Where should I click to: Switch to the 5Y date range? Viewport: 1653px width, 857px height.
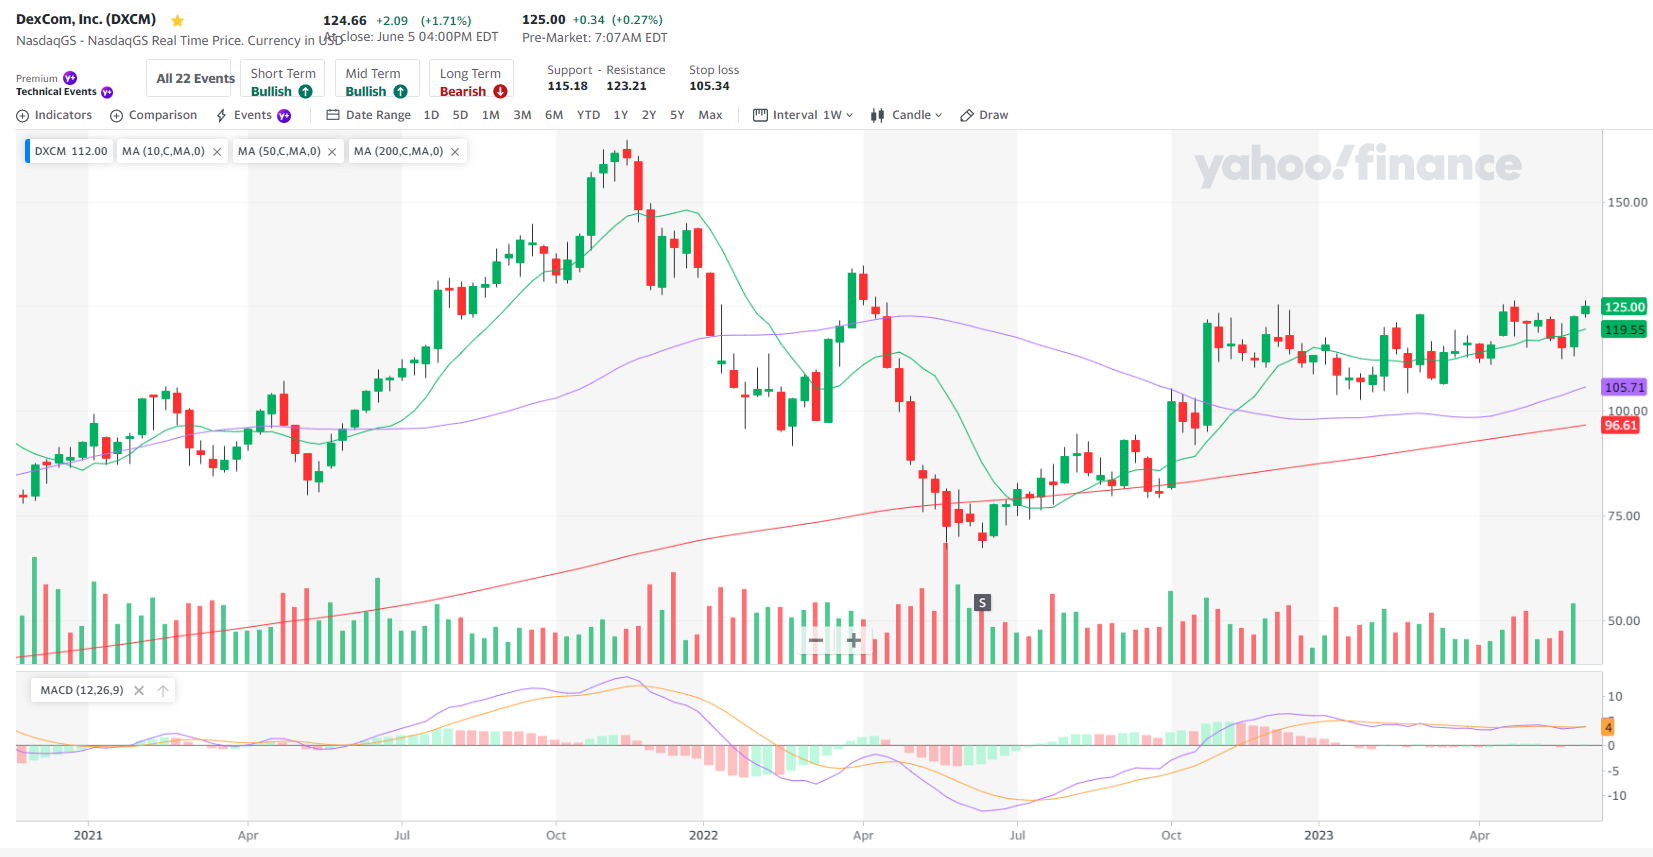677,115
